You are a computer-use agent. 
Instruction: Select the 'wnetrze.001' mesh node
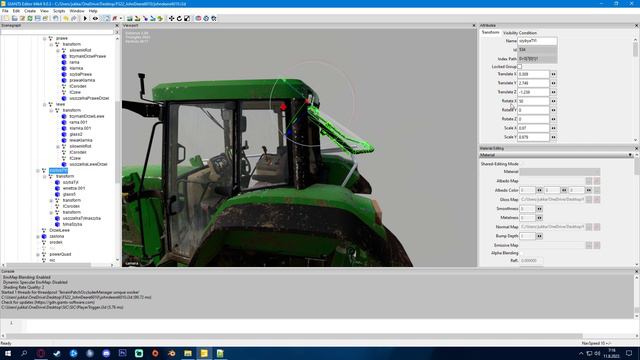[74, 188]
